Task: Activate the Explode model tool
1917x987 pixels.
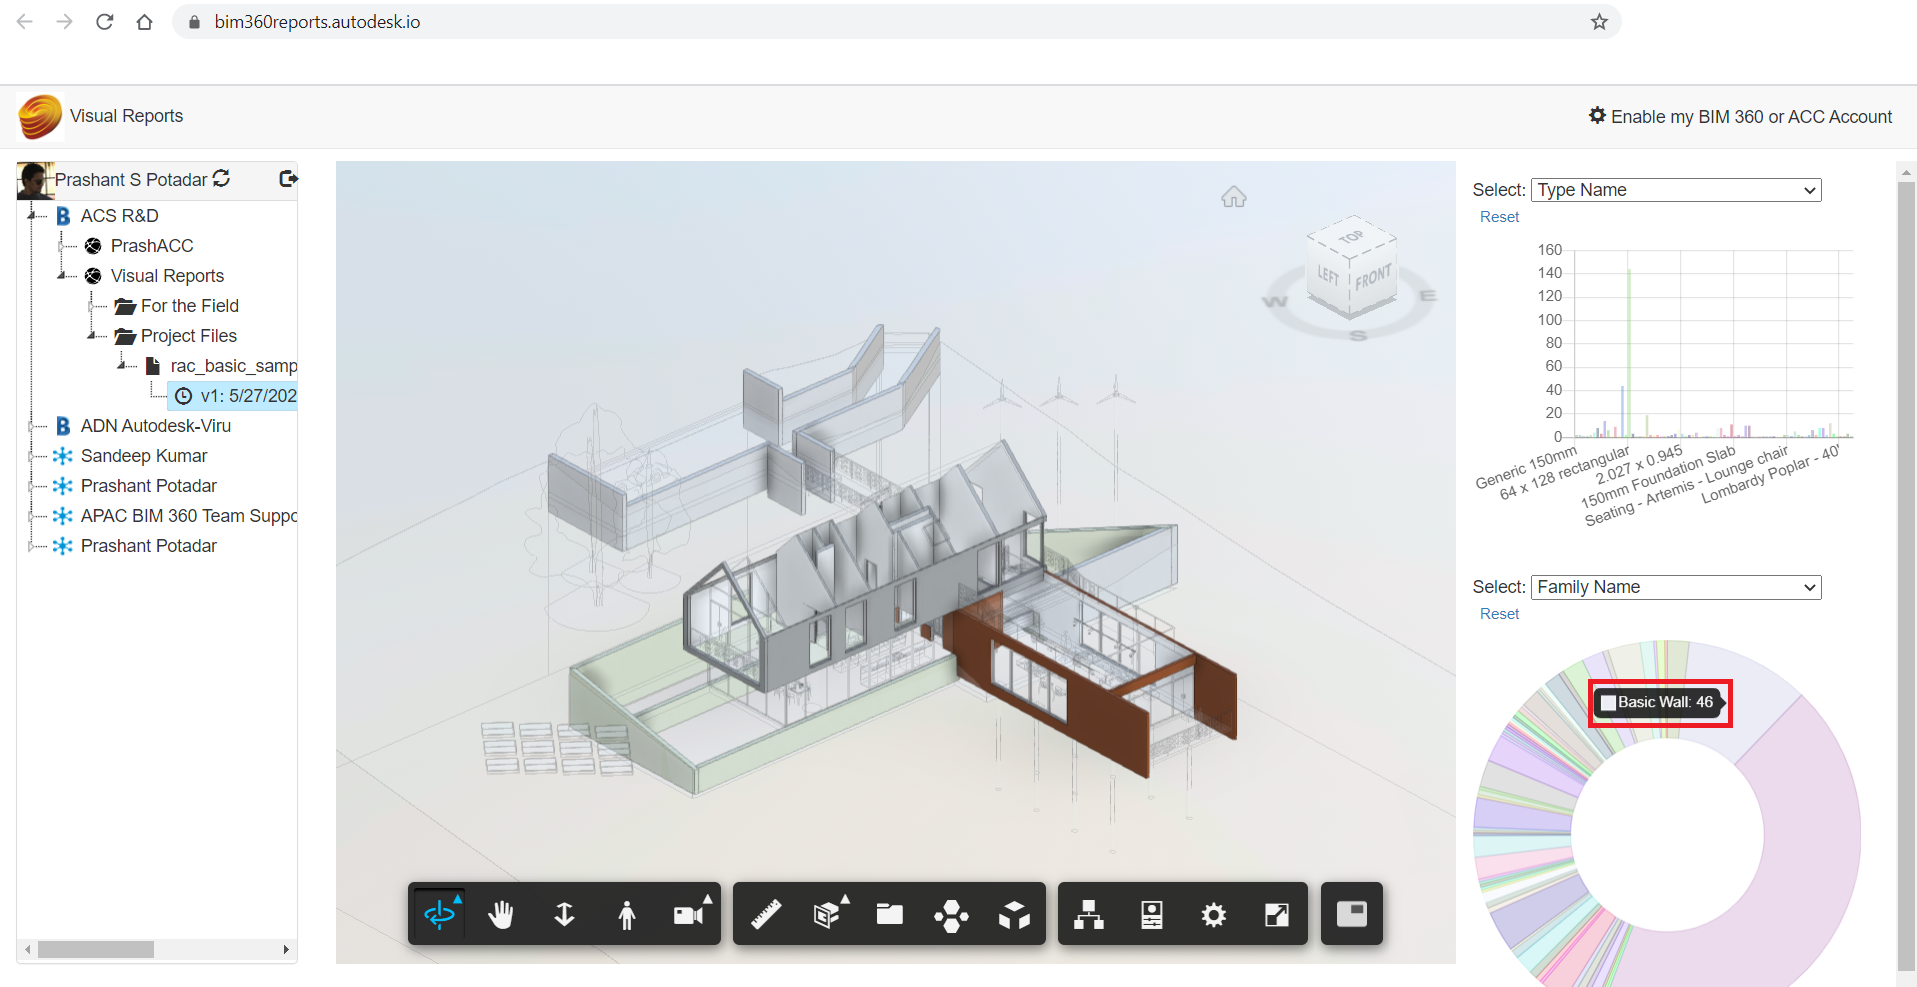Action: click(952, 914)
